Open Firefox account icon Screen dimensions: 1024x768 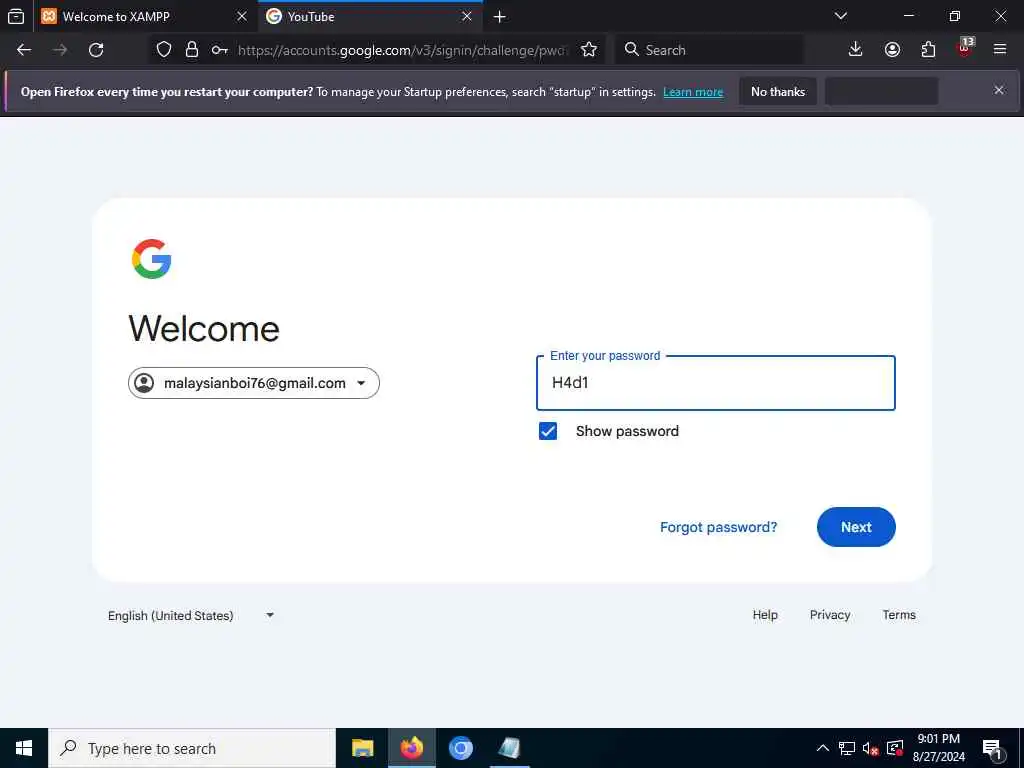892,50
